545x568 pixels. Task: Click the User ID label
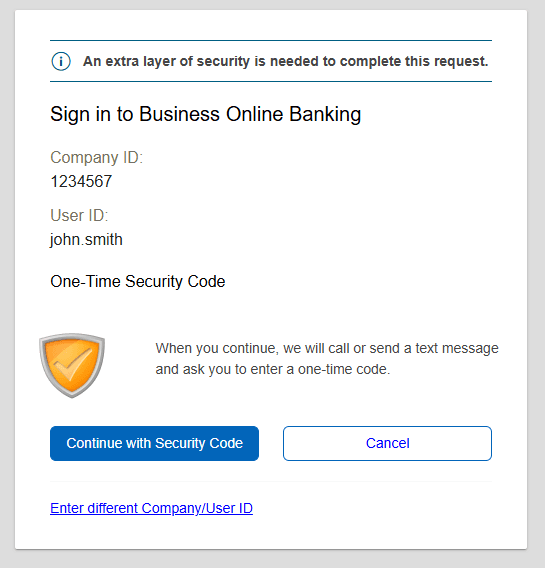click(79, 216)
